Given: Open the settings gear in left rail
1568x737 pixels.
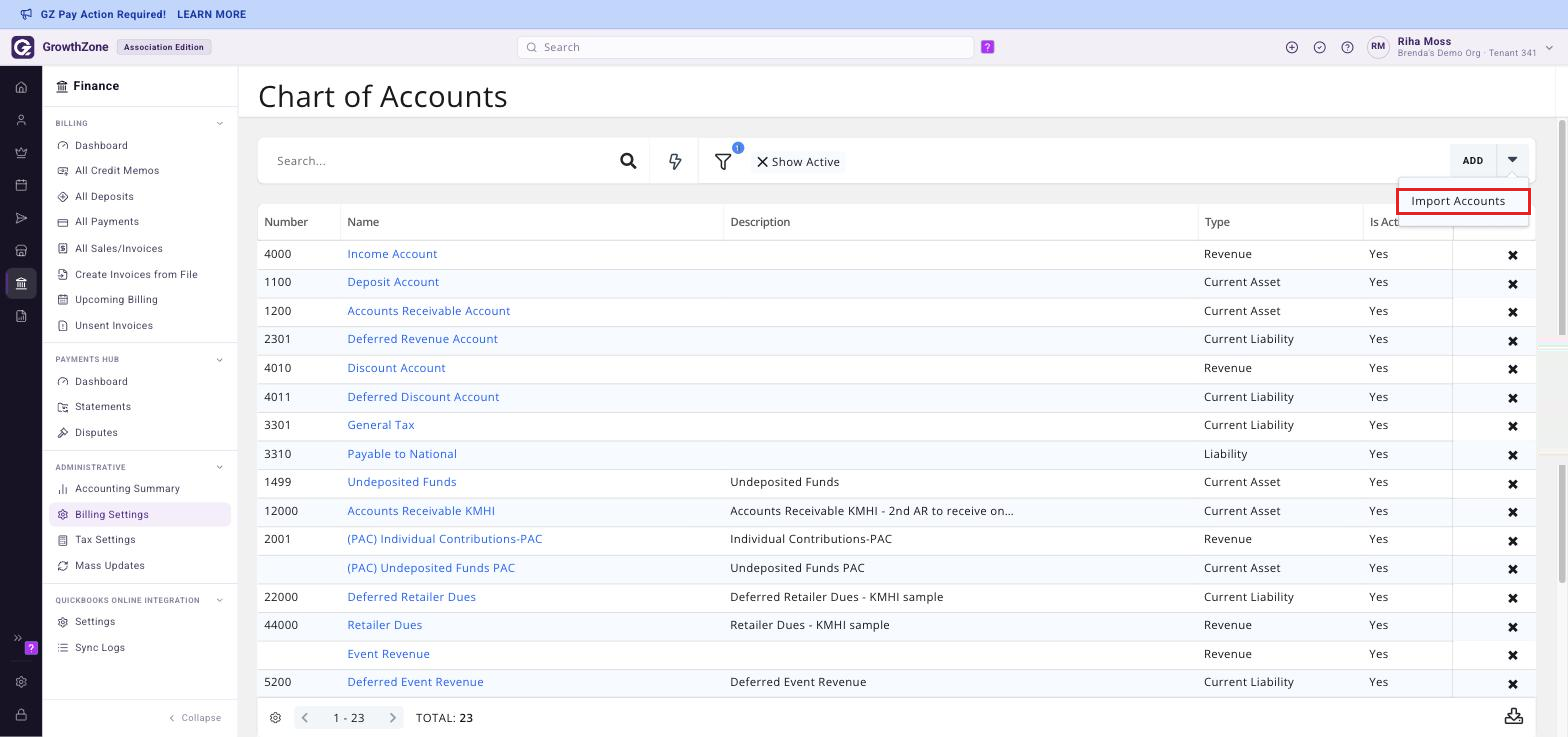Looking at the screenshot, I should click(x=21, y=682).
